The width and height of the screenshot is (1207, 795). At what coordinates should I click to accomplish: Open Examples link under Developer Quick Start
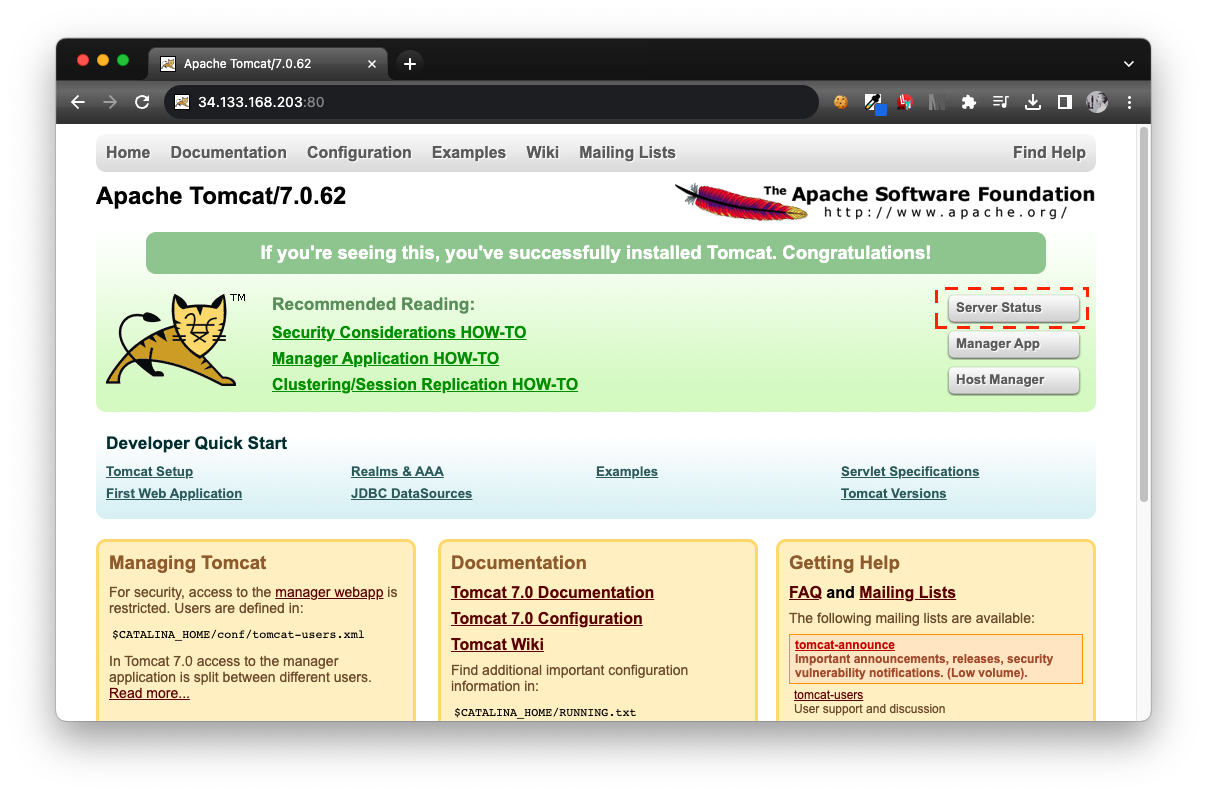coord(627,472)
